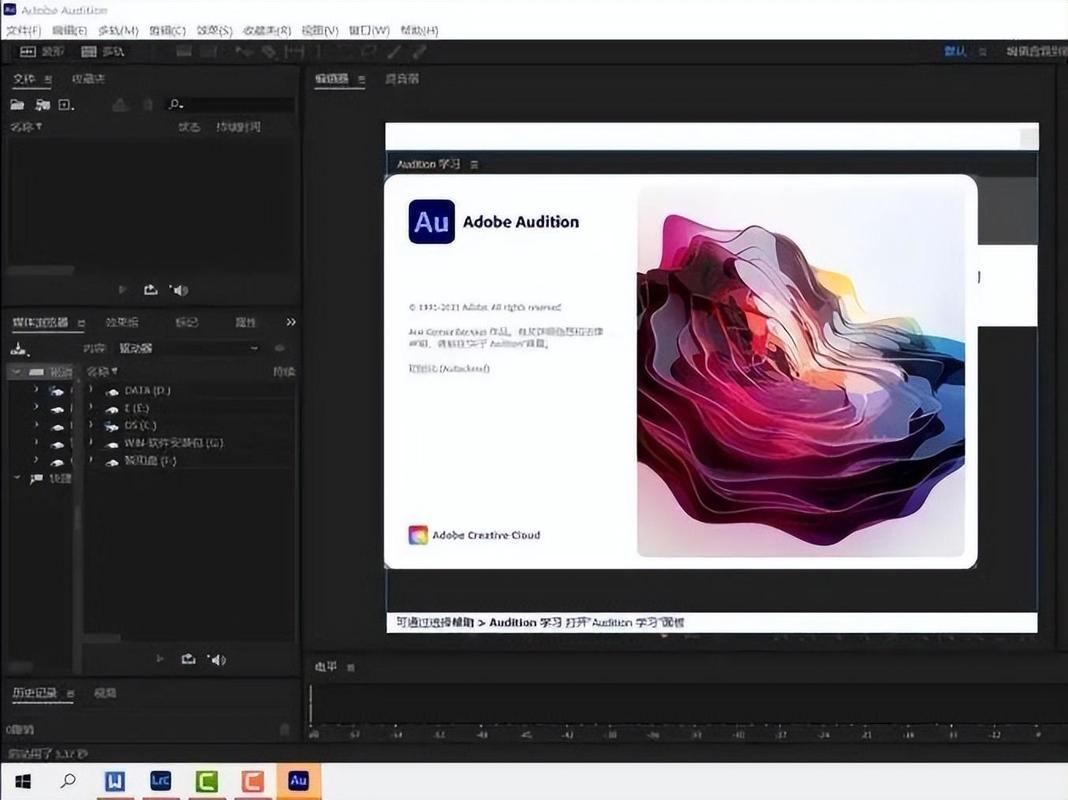Click the trash icon in History panel

(285, 729)
